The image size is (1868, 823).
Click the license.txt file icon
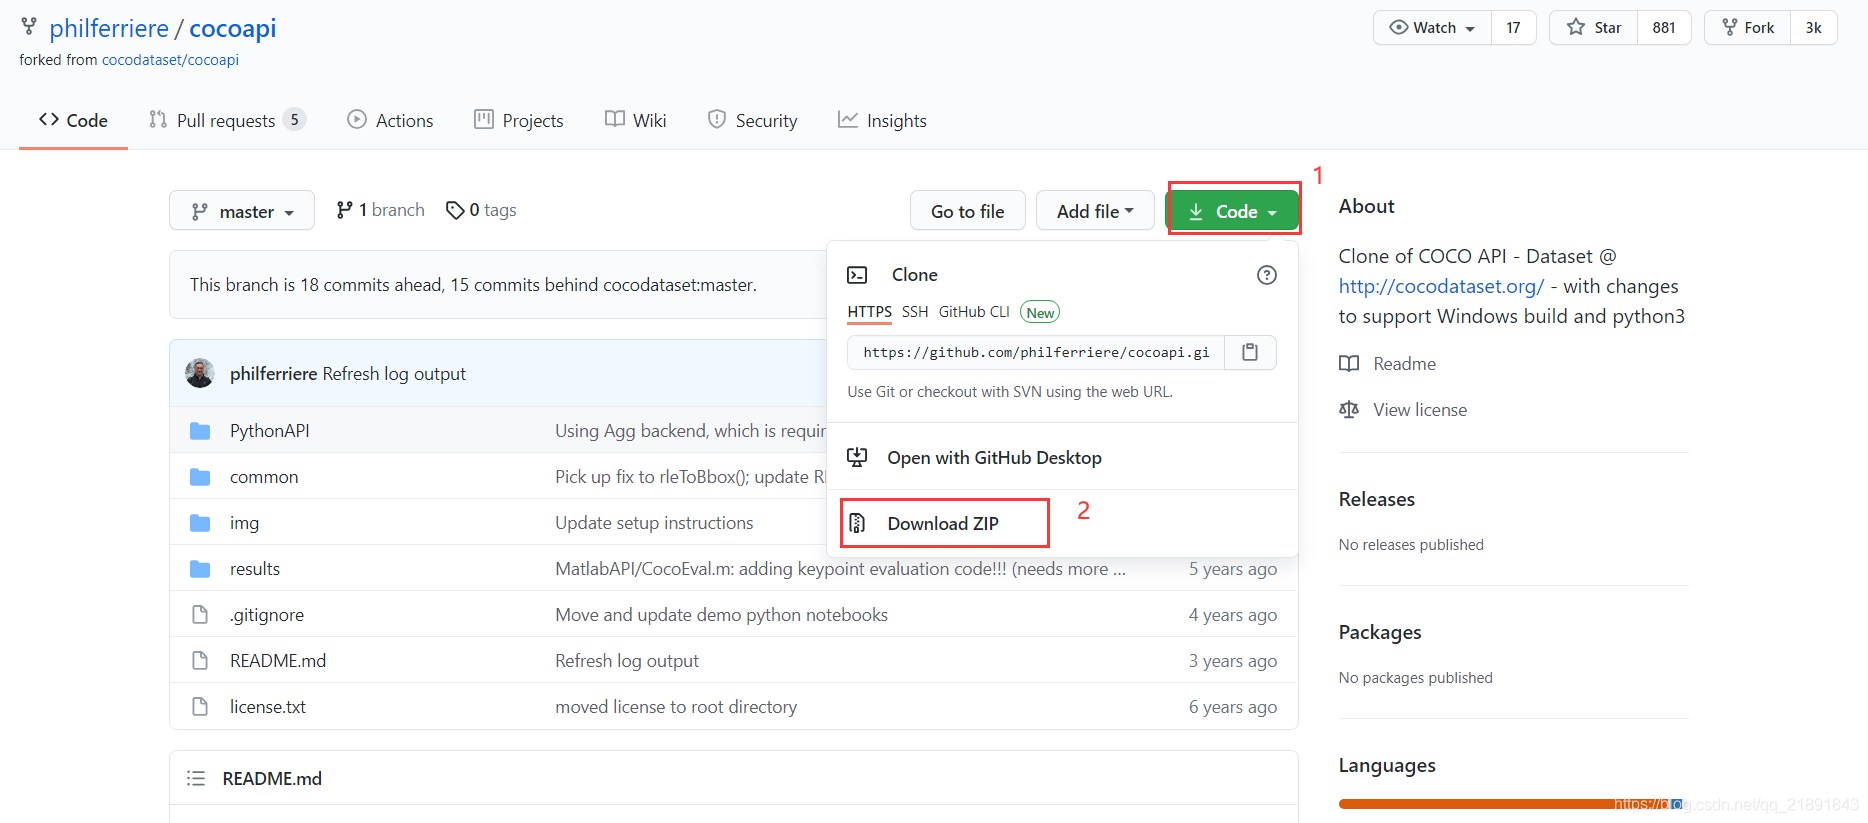[200, 707]
